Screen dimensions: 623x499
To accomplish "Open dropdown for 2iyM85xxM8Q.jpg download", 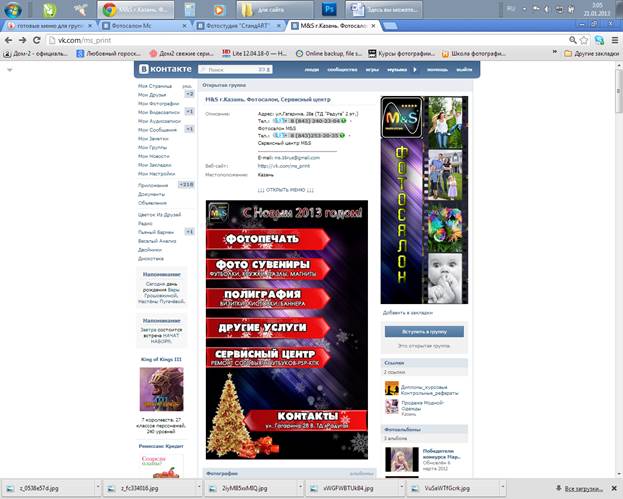I will [300, 486].
